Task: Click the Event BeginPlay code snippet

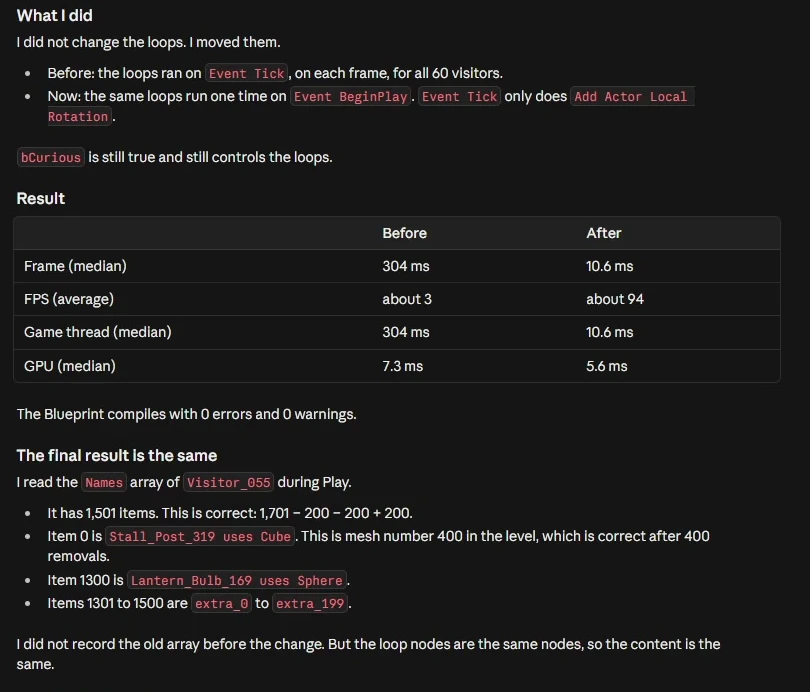Action: (x=350, y=97)
